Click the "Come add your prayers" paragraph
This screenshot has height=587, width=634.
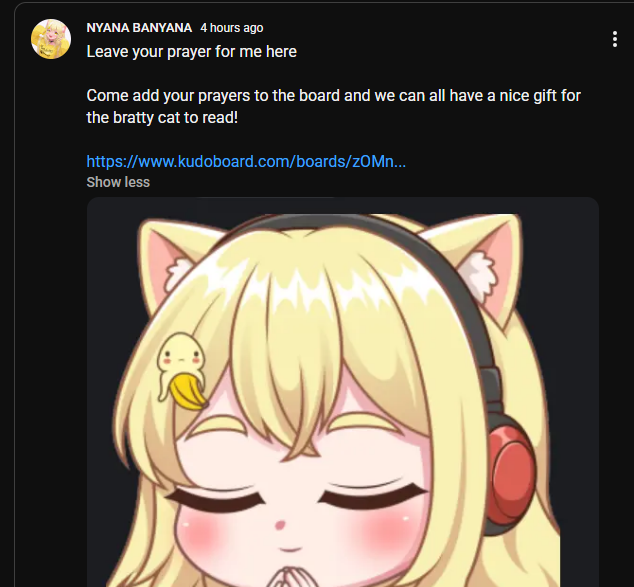pos(334,107)
